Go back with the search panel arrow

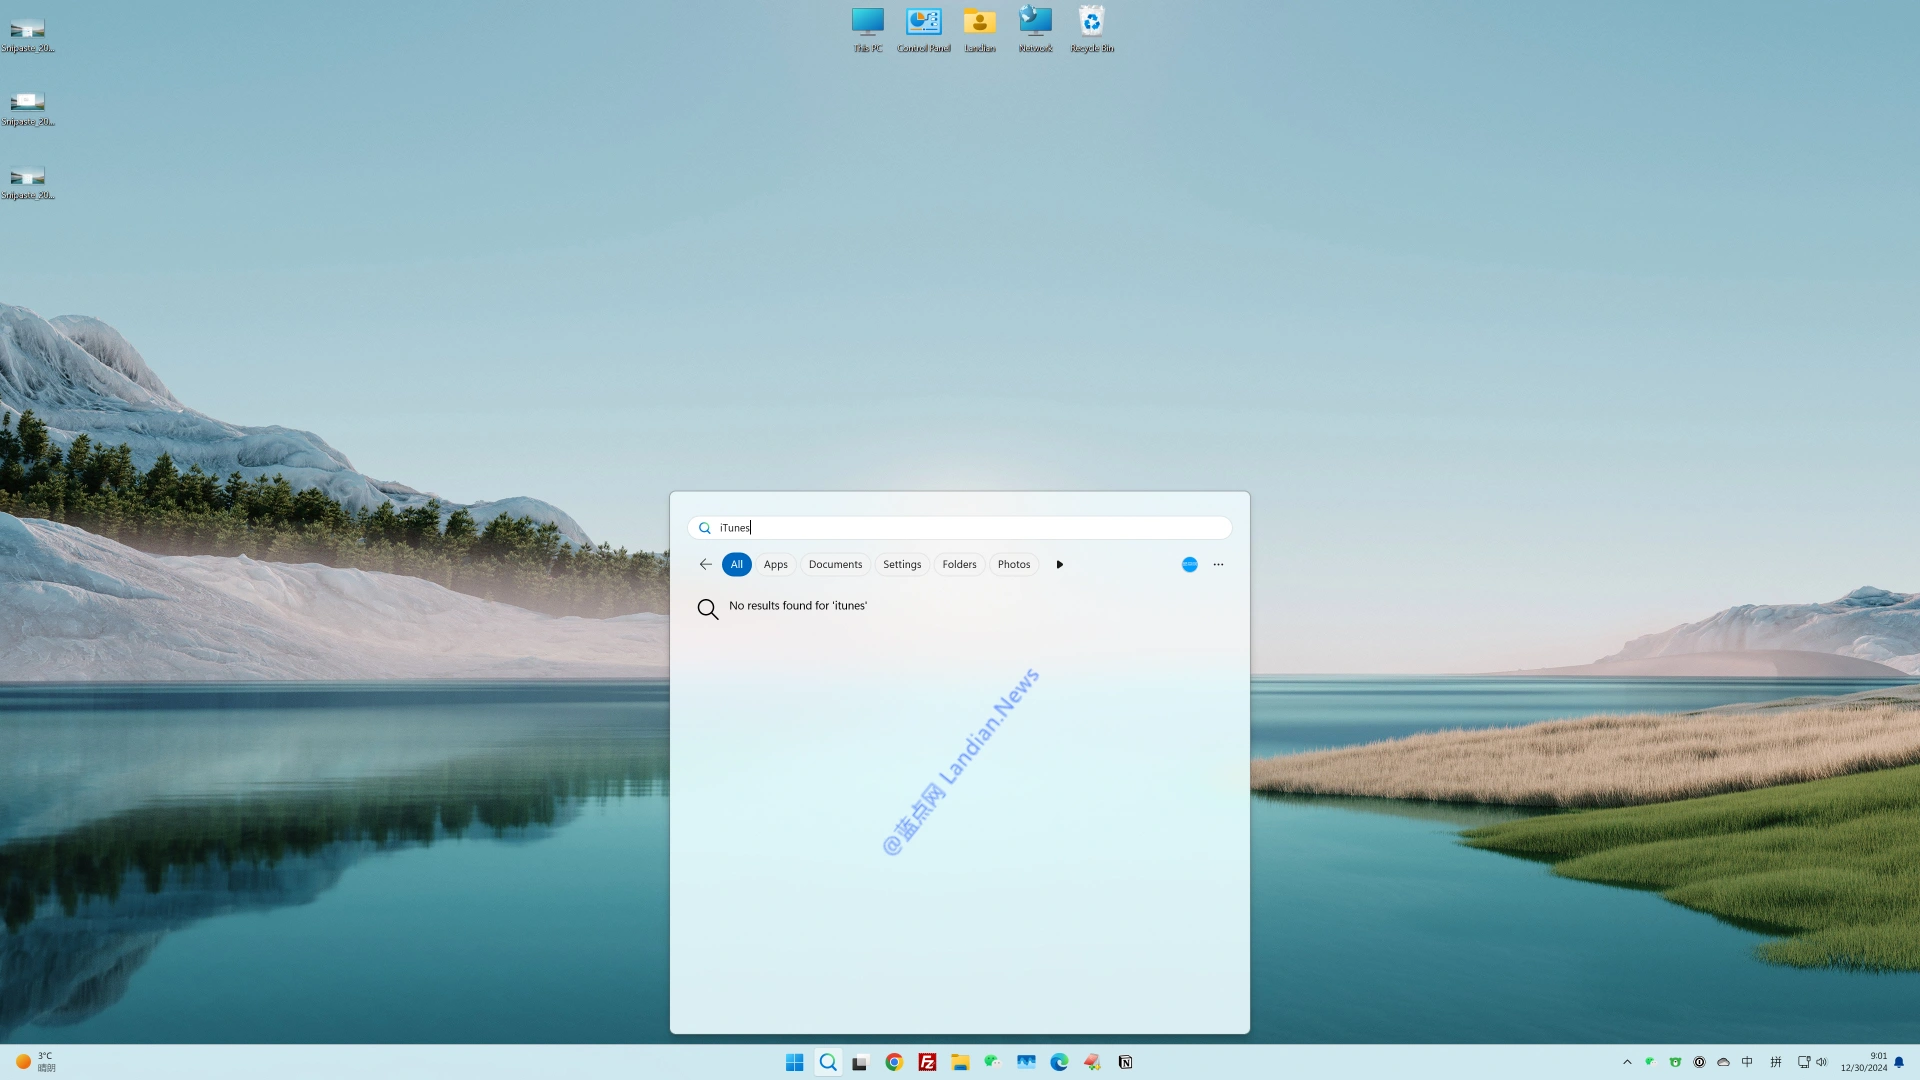(706, 565)
